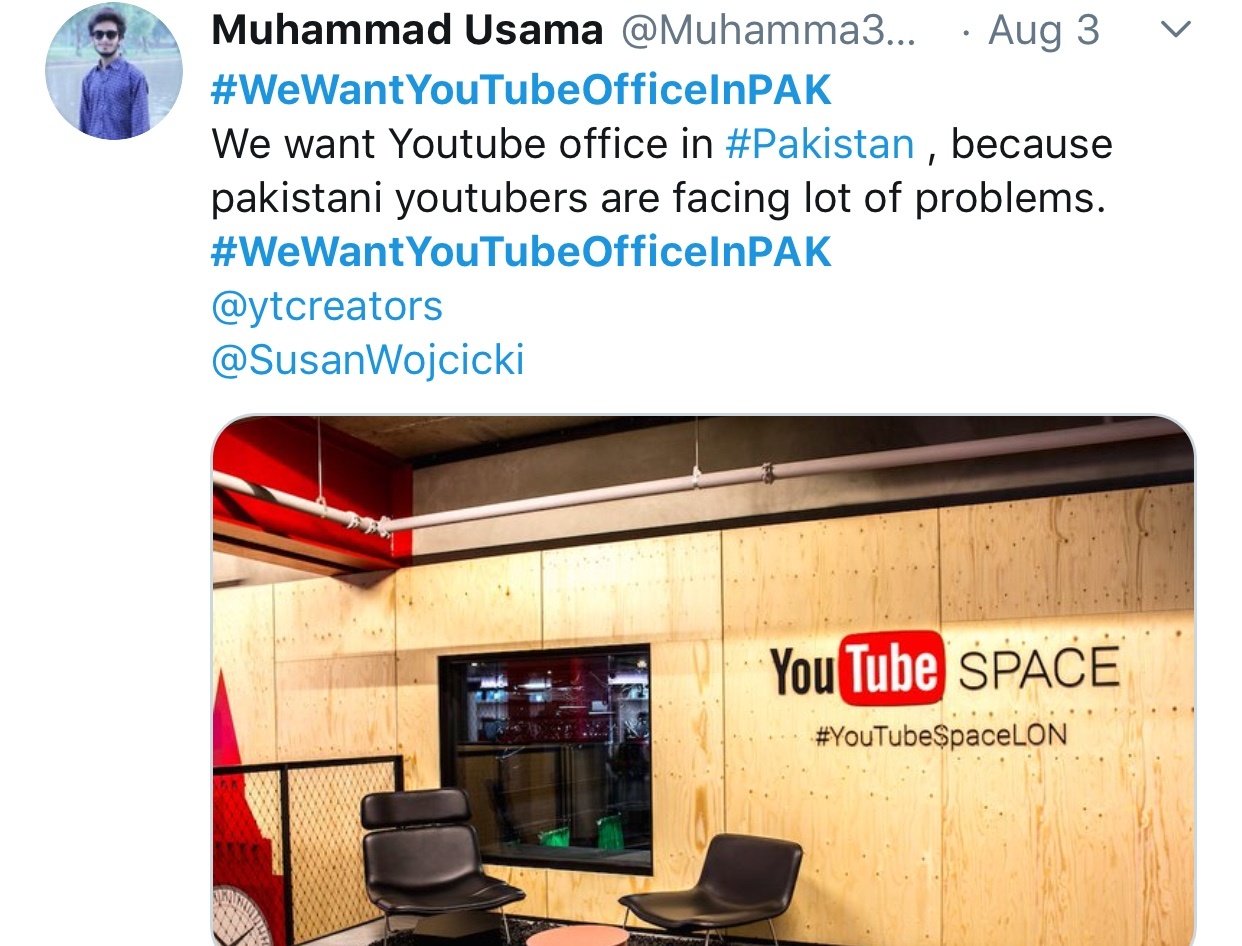Select the red Tube logo in the photo
The image size is (1242, 946).
pos(890,668)
